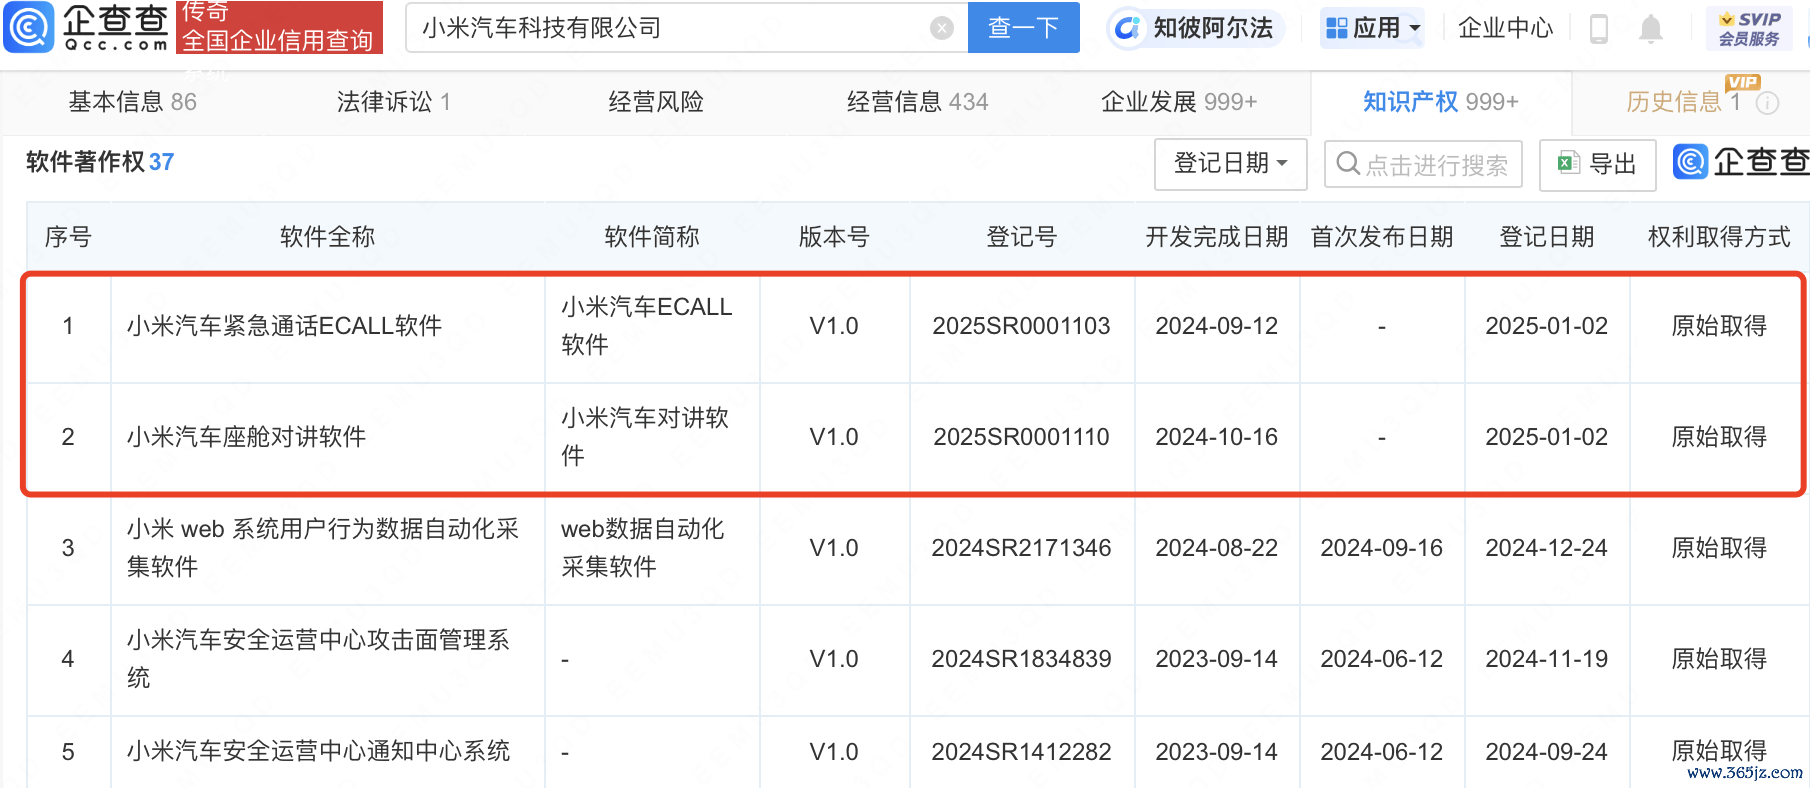Click short name web数据自动化采集软件
This screenshot has height=788, width=1810.
click(642, 548)
